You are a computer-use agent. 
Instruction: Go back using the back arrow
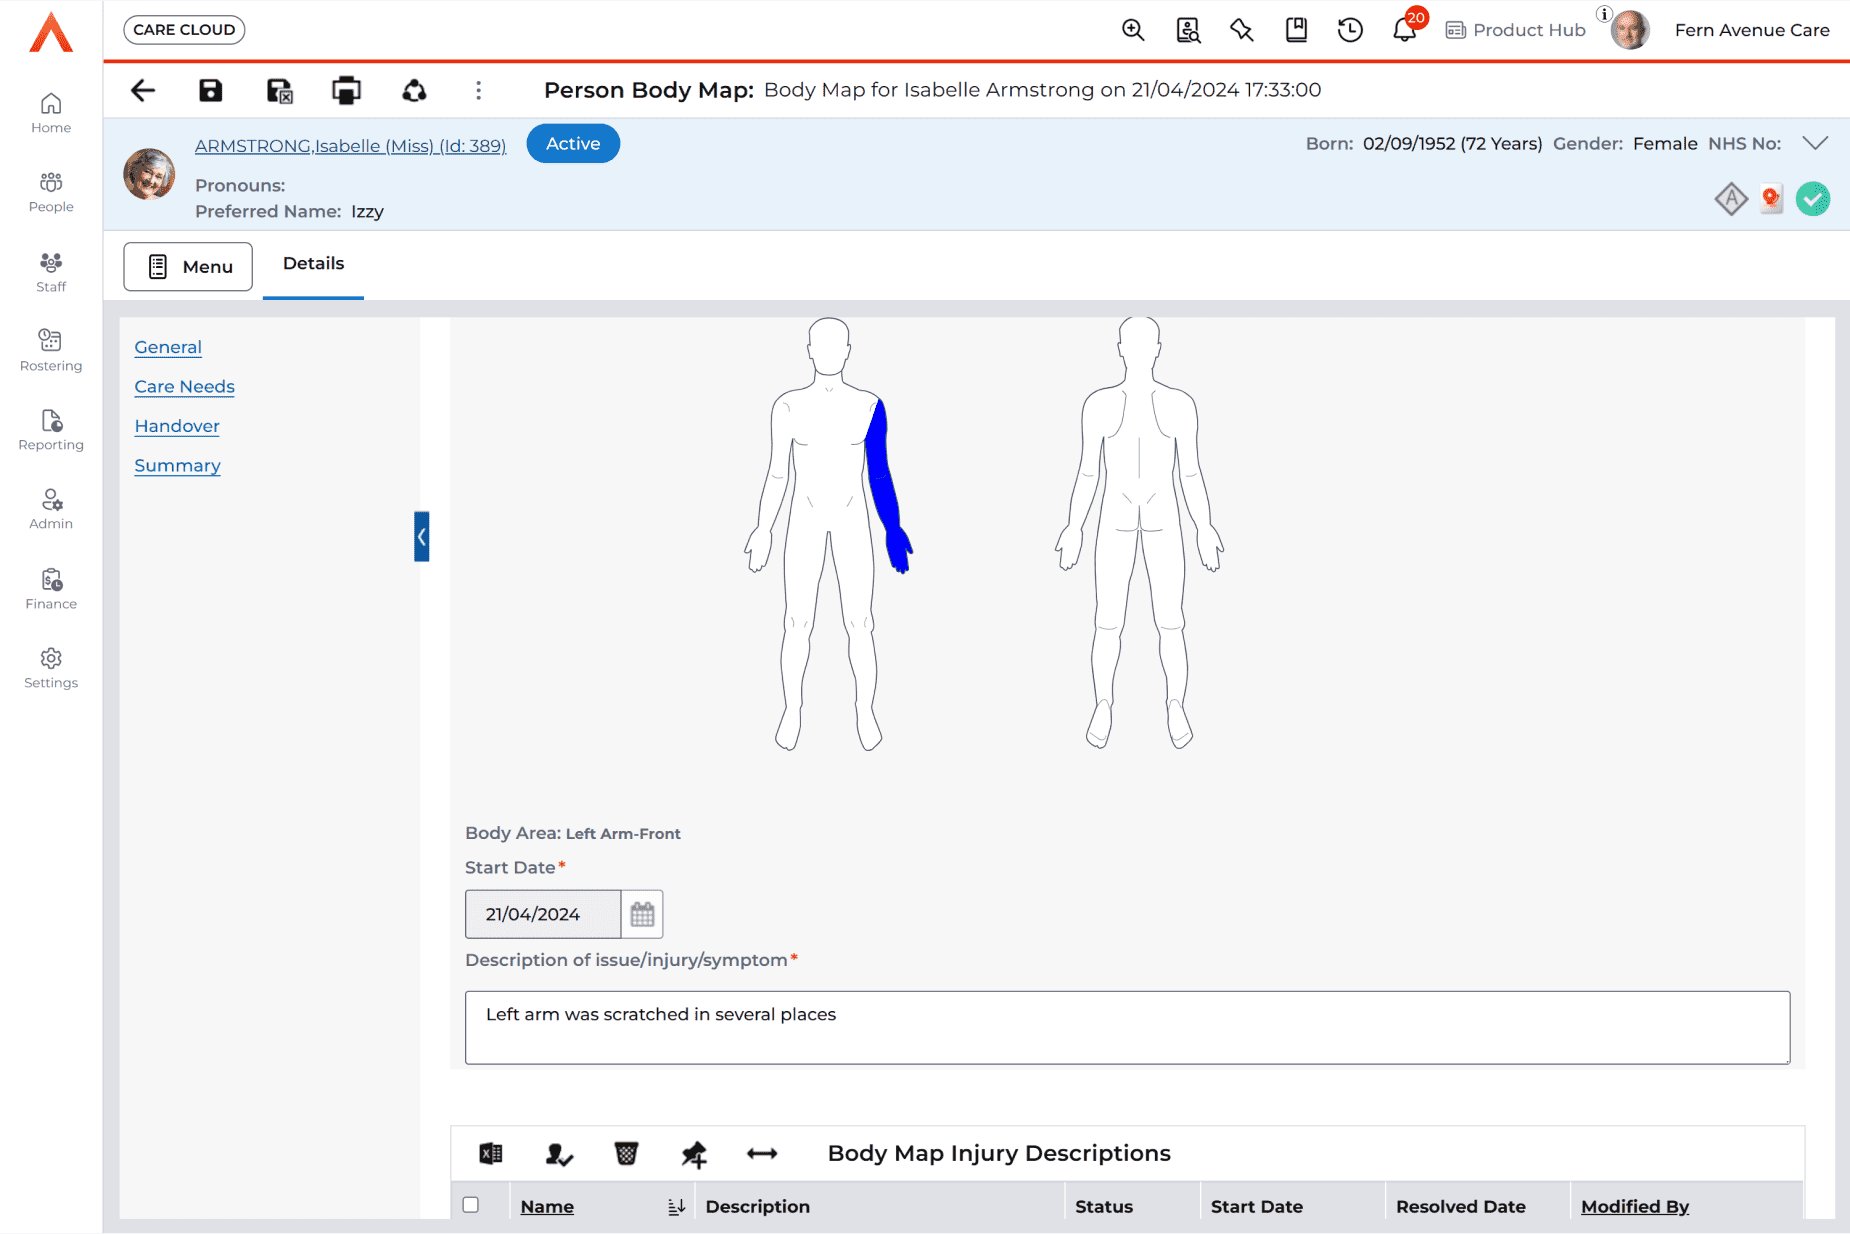pos(143,91)
